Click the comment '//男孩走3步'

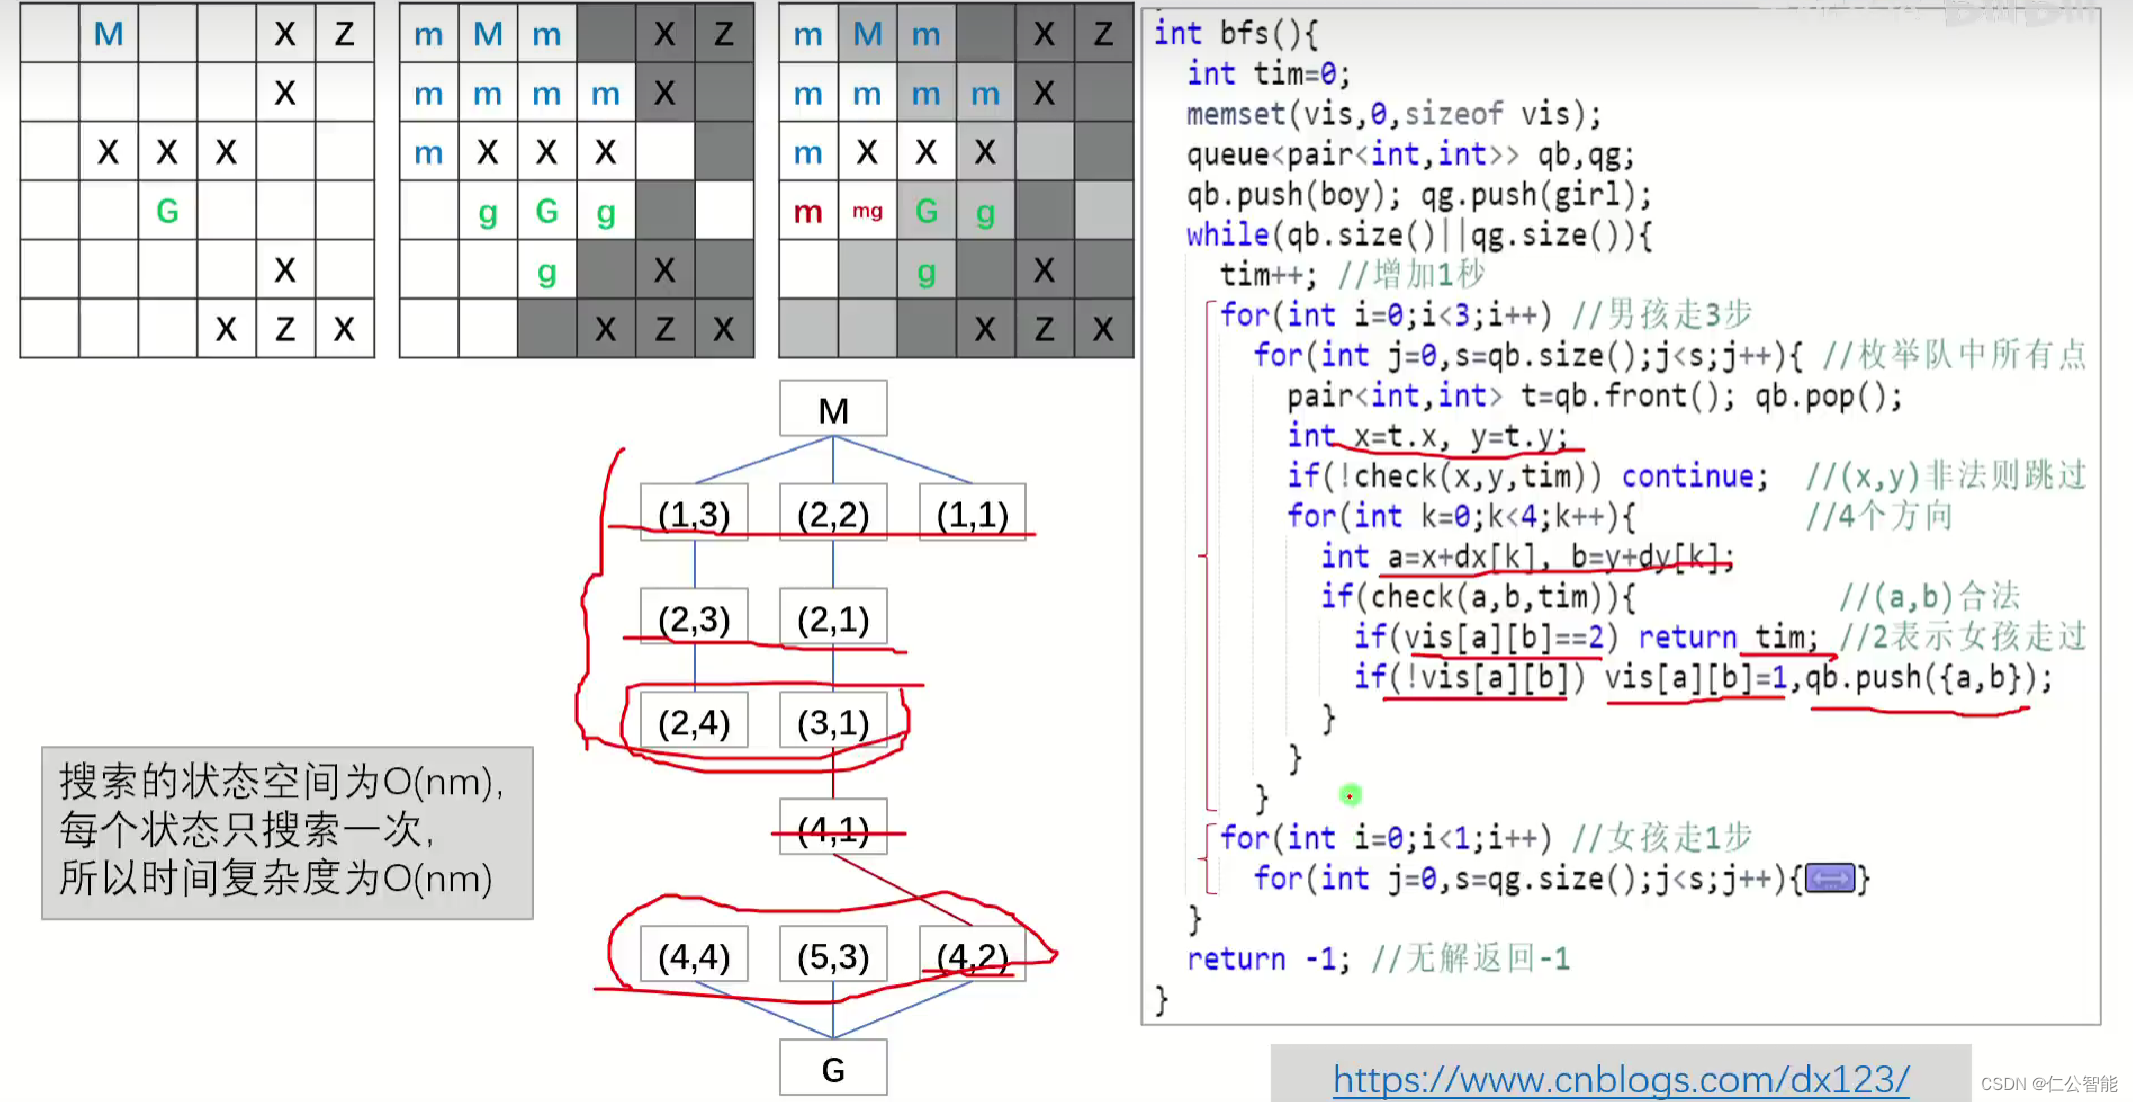(x=1662, y=315)
